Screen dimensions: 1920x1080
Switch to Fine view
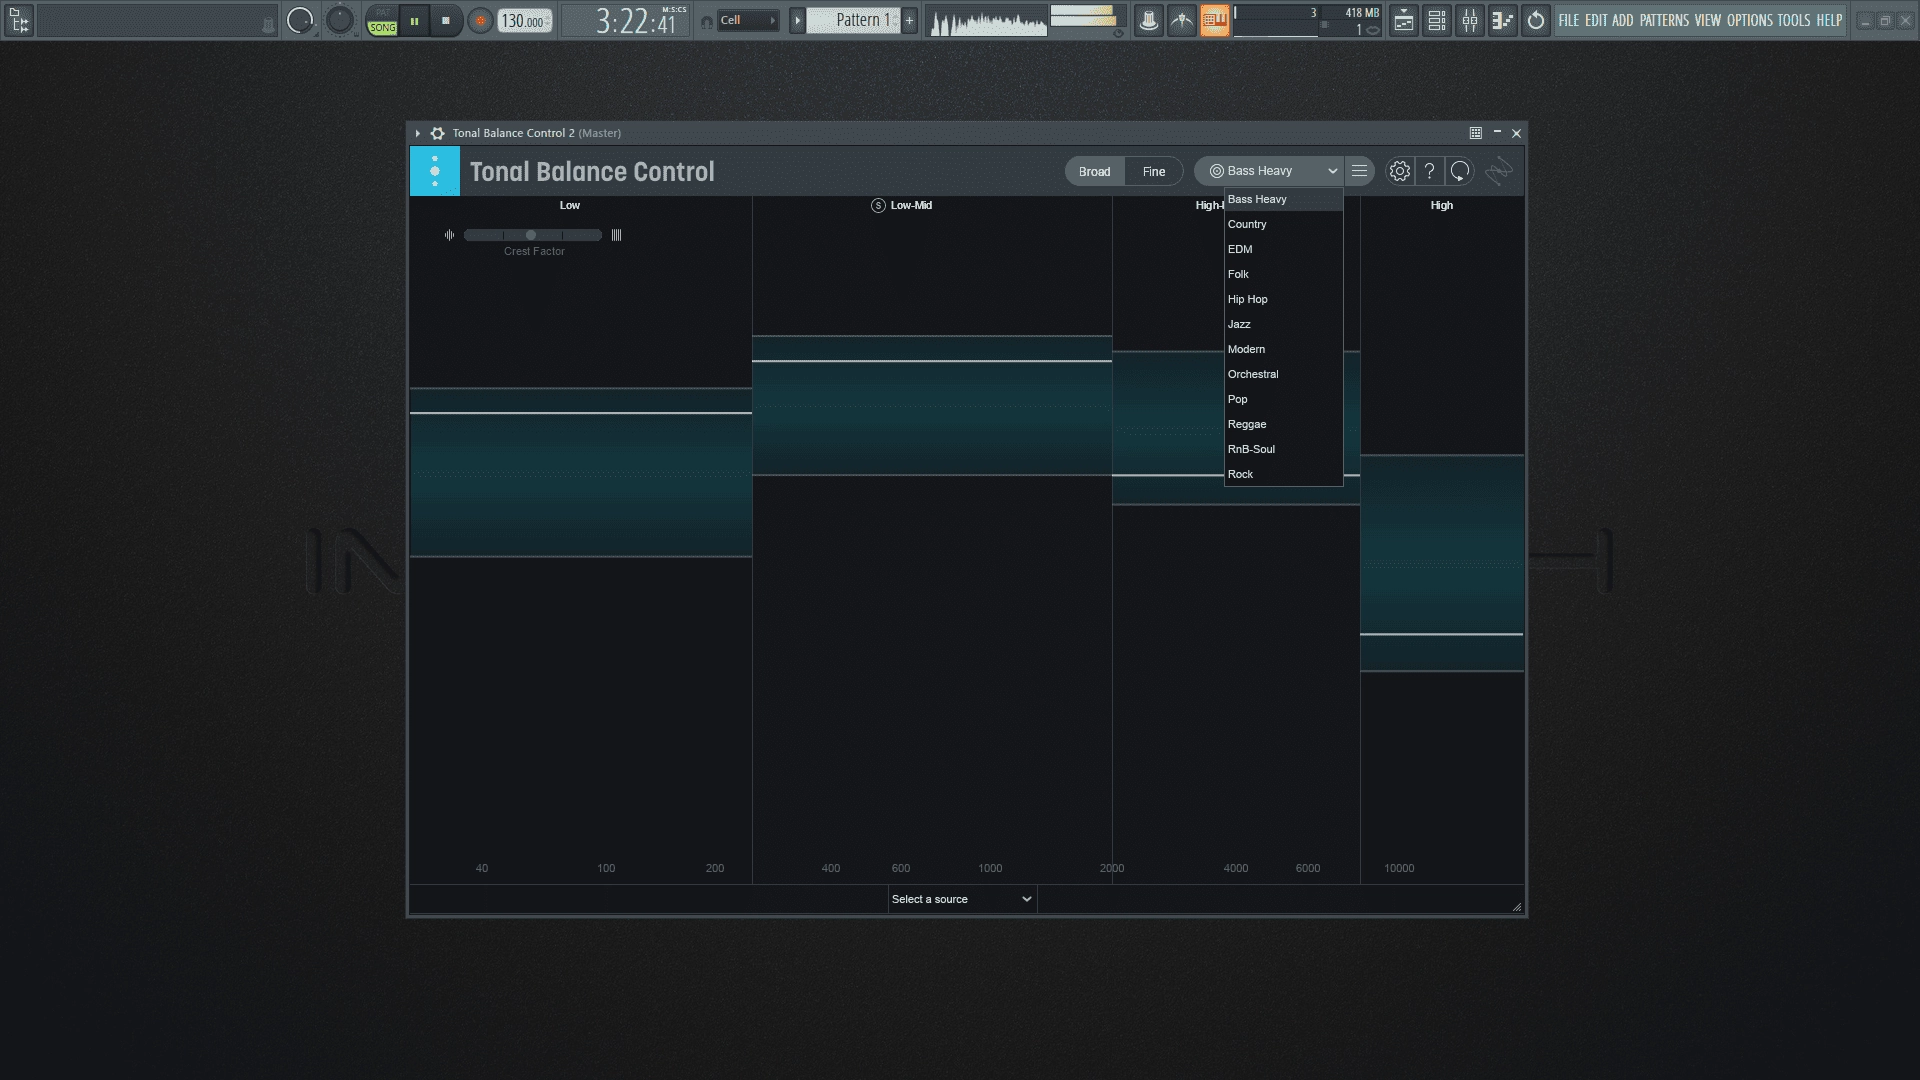click(1154, 171)
